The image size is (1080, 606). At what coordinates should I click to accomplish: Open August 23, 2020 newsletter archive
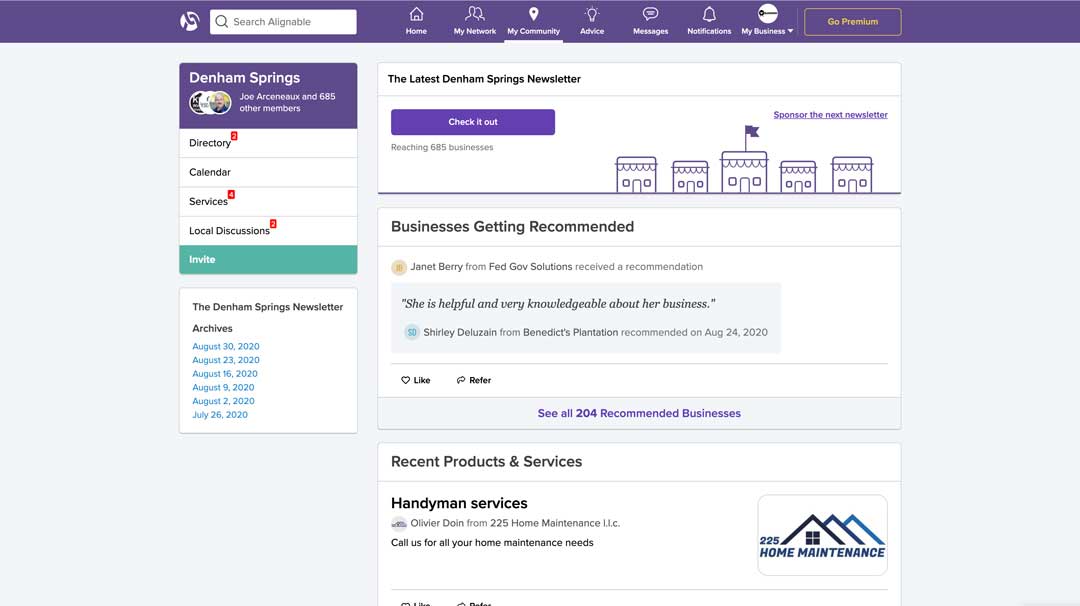226,360
